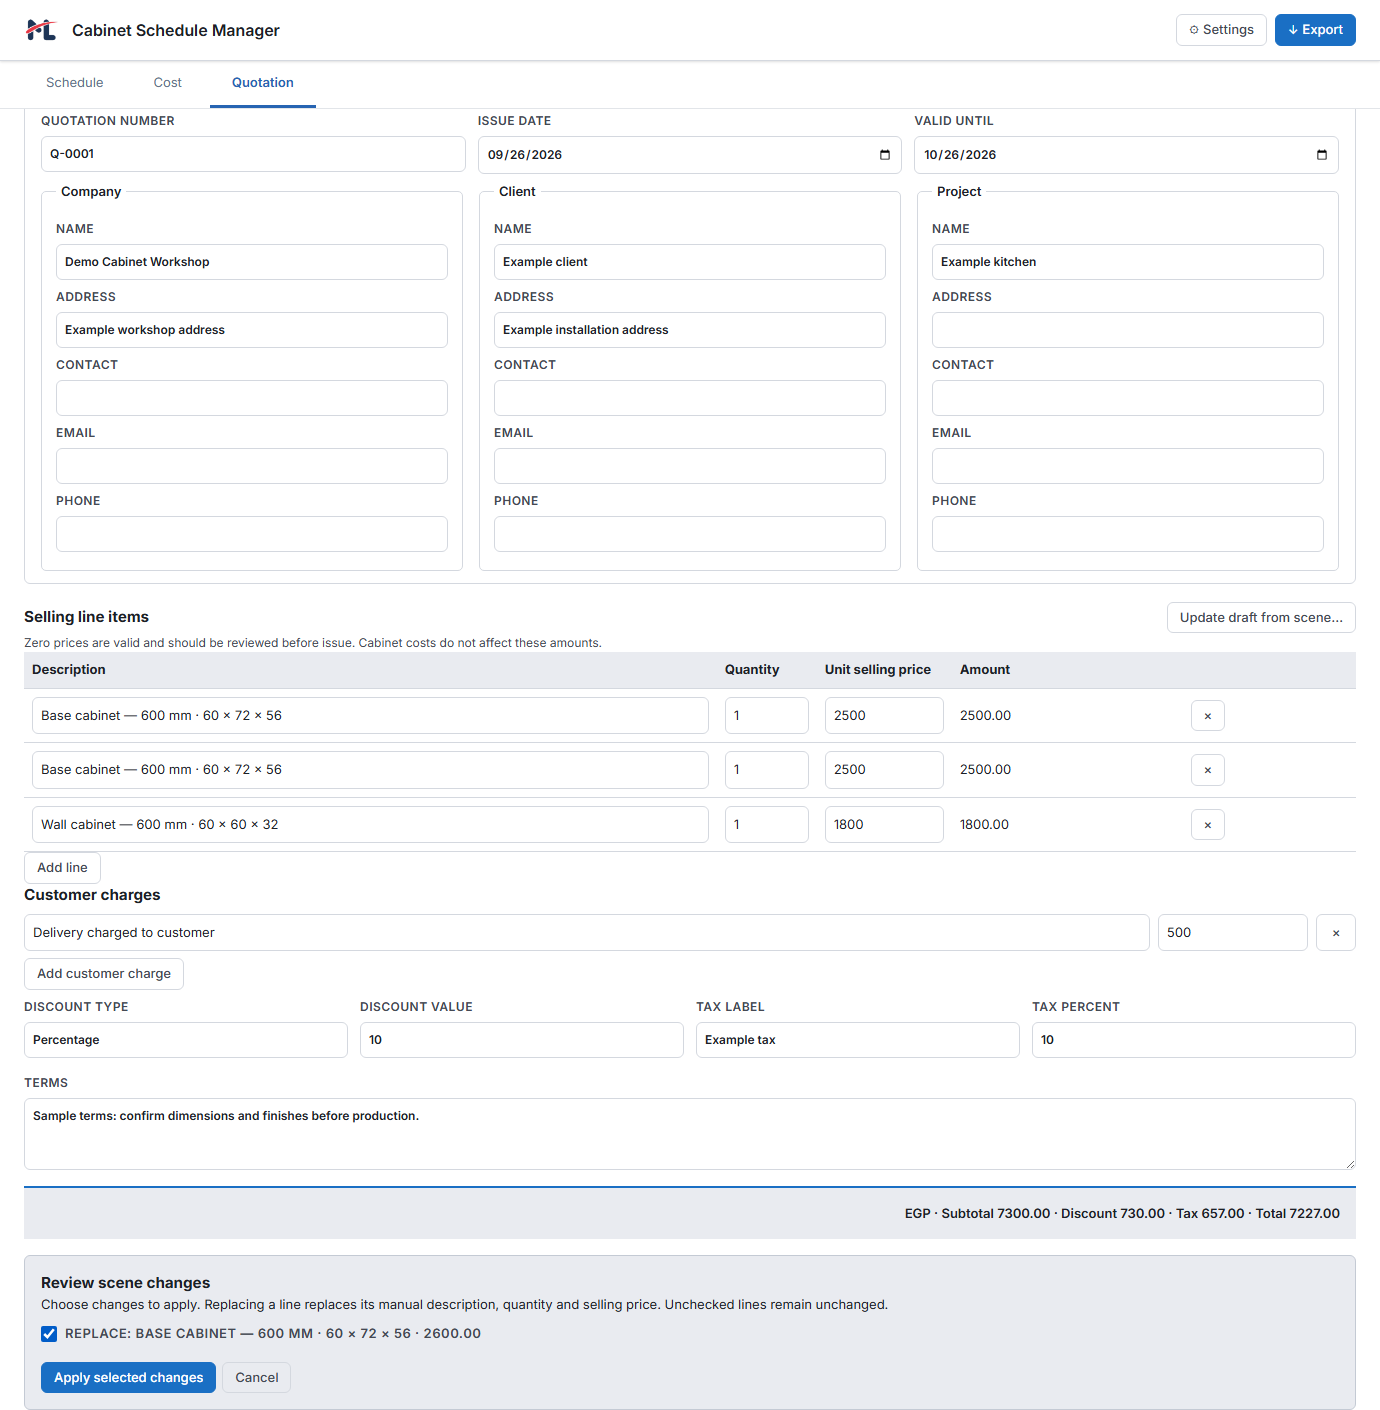Toggle the Replace Base cabinet checkbox
This screenshot has height=1410, width=1380.
pos(49,1334)
